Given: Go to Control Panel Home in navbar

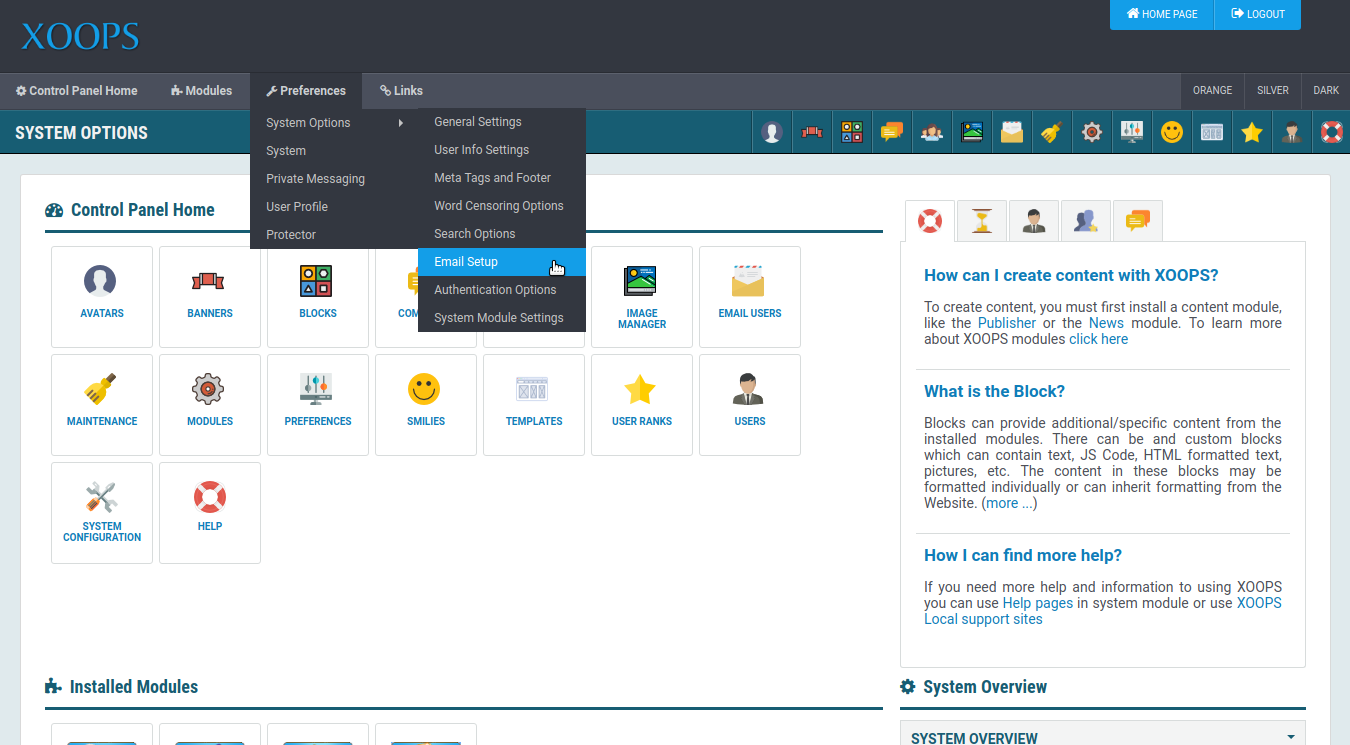Looking at the screenshot, I should coord(77,91).
